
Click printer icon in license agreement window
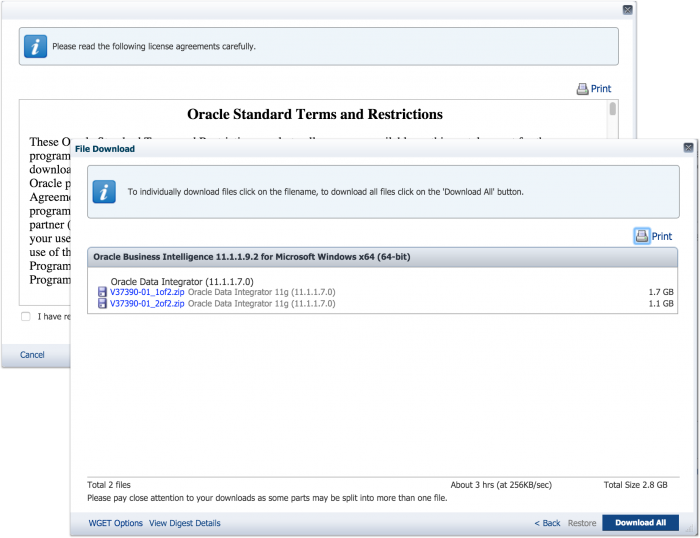582,89
